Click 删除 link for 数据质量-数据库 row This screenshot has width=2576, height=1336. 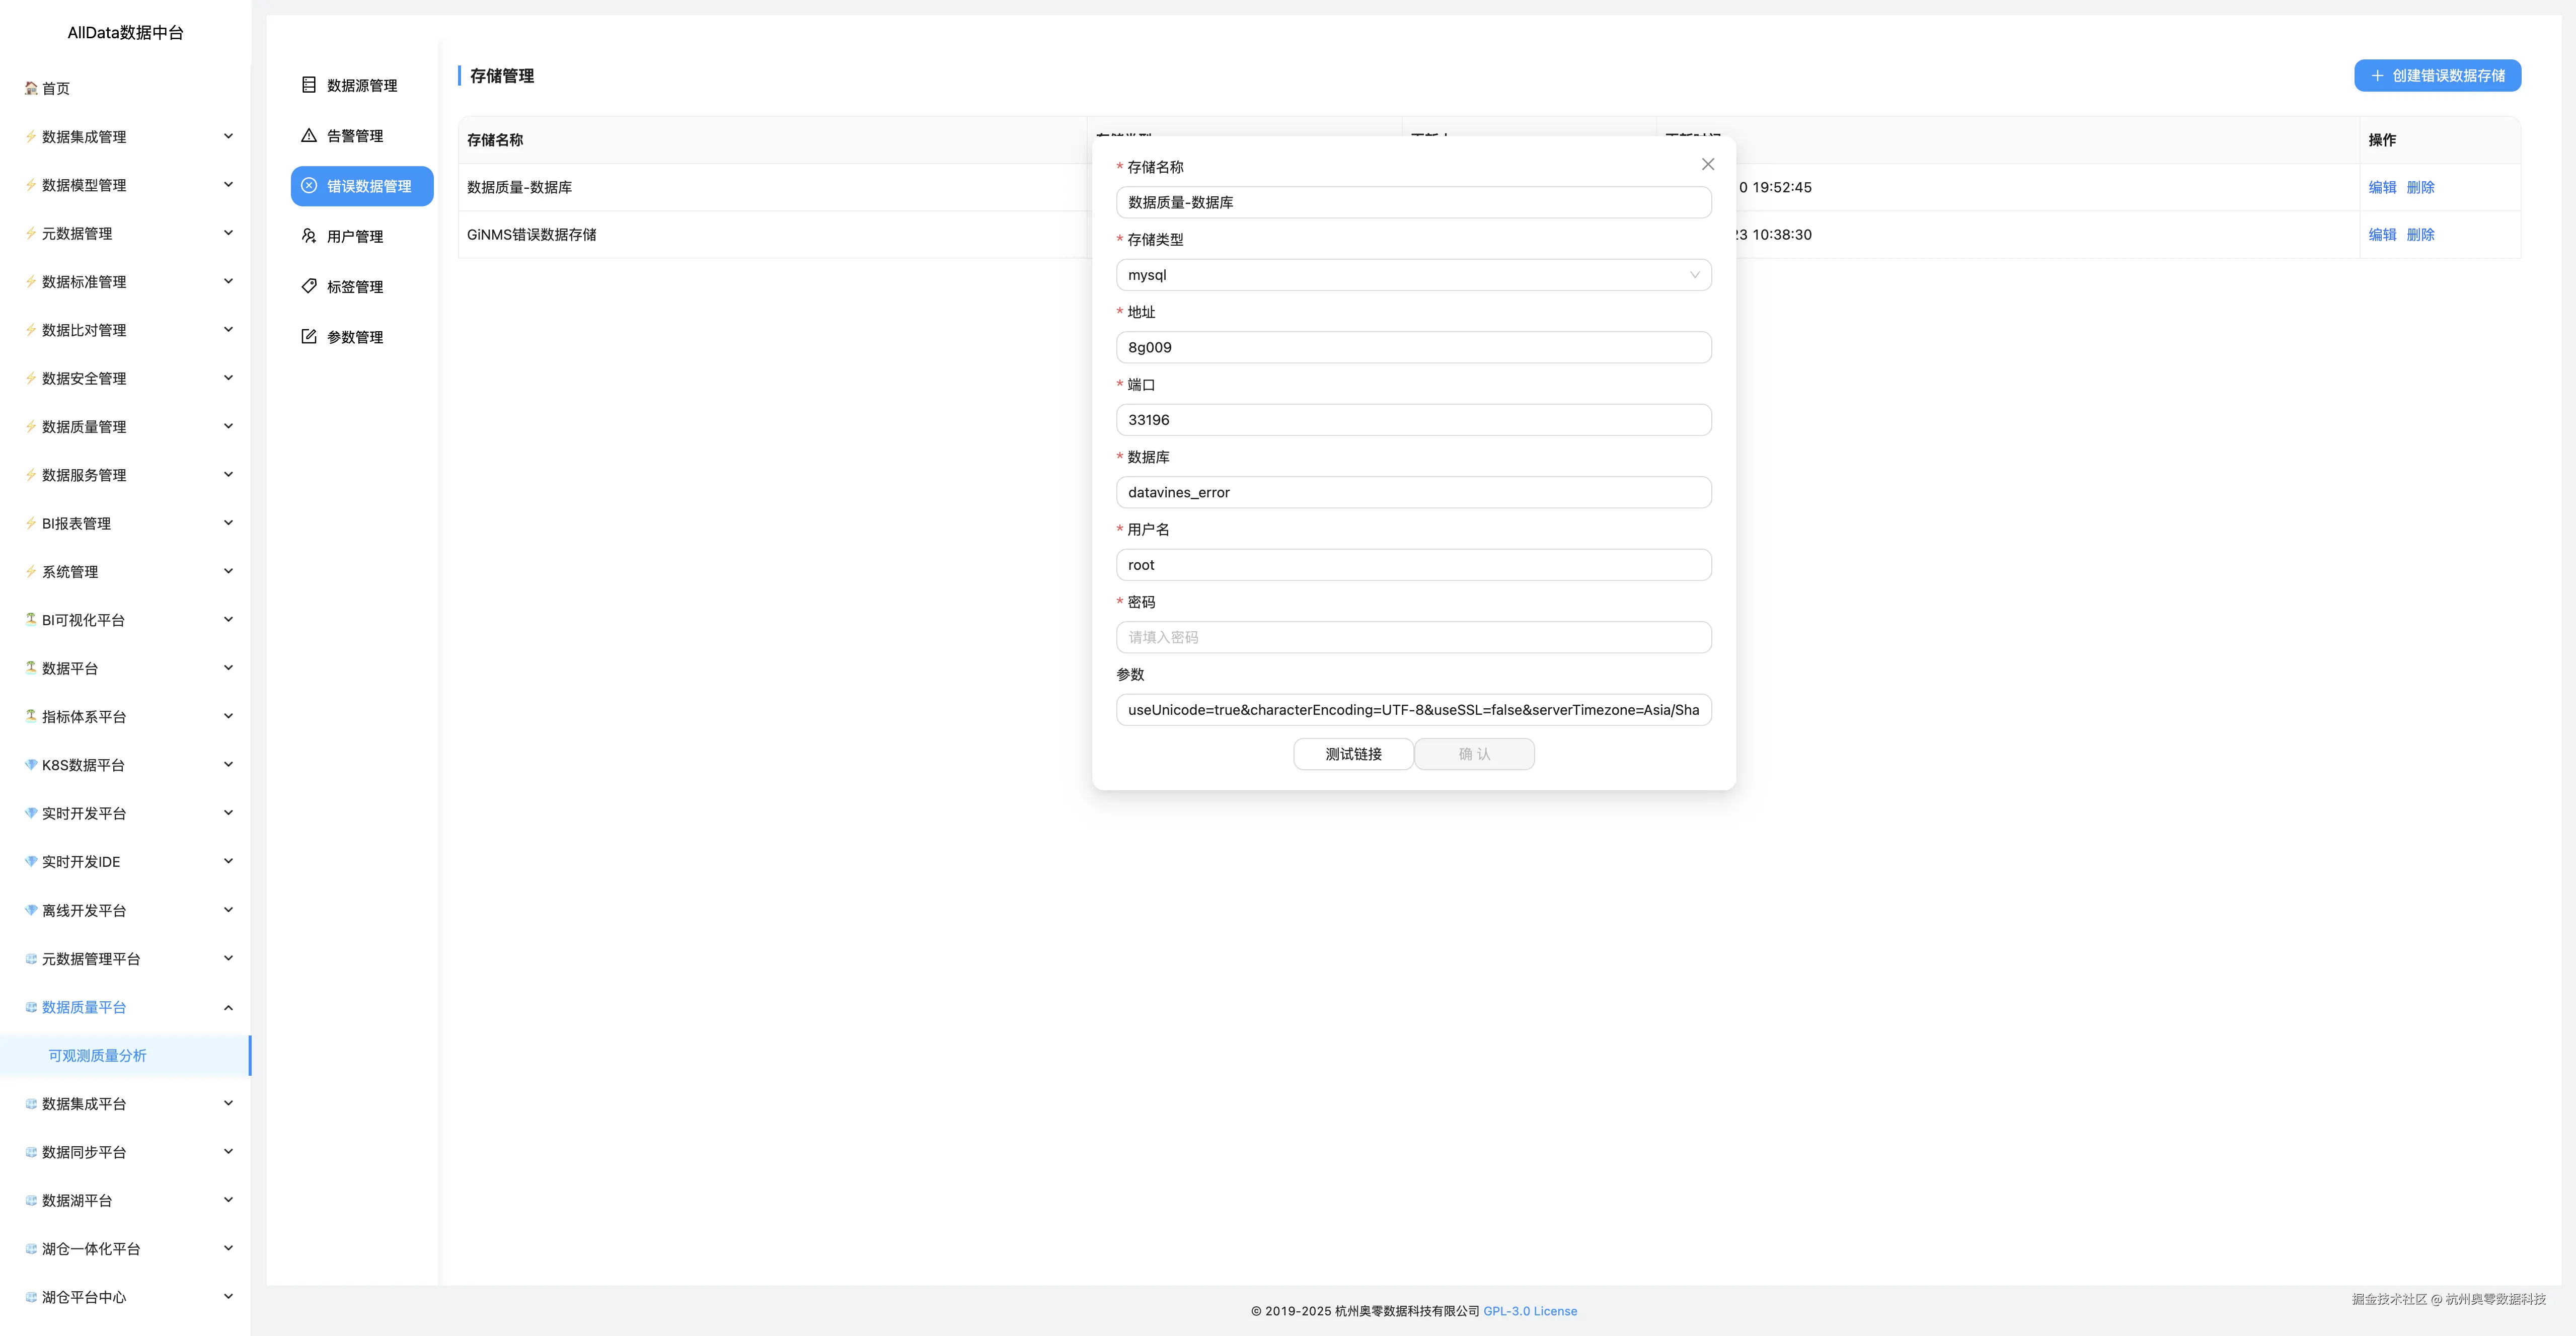[2420, 187]
